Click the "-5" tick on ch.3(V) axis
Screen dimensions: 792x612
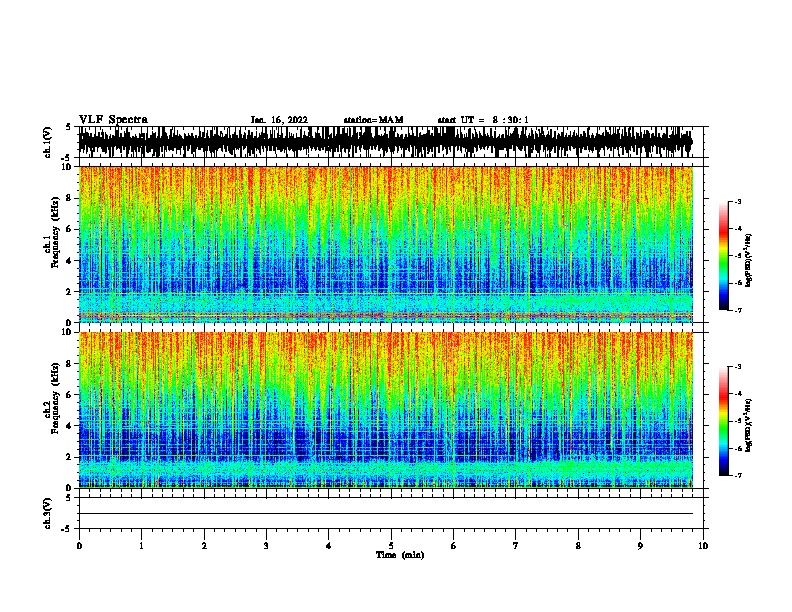[x=66, y=529]
